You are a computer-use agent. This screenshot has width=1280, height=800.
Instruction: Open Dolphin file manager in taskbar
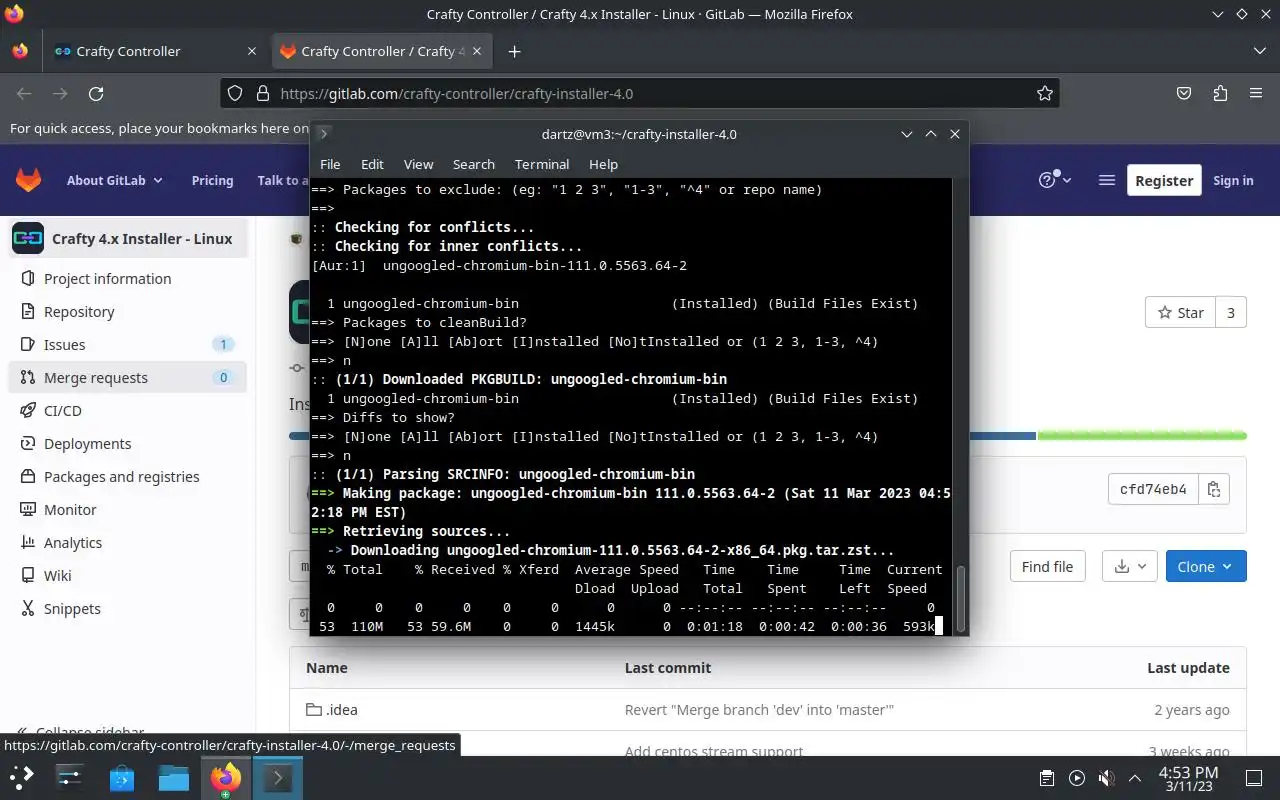[173, 777]
